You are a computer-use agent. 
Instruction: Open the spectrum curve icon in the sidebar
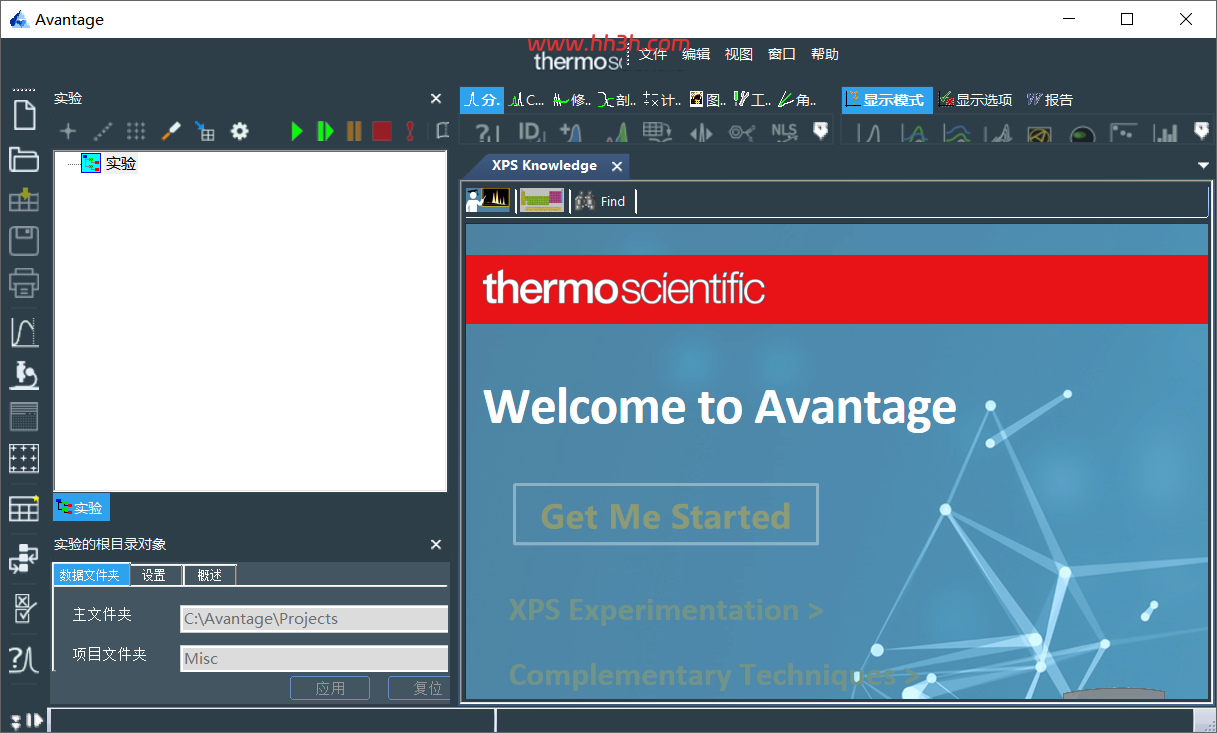pyautogui.click(x=24, y=331)
